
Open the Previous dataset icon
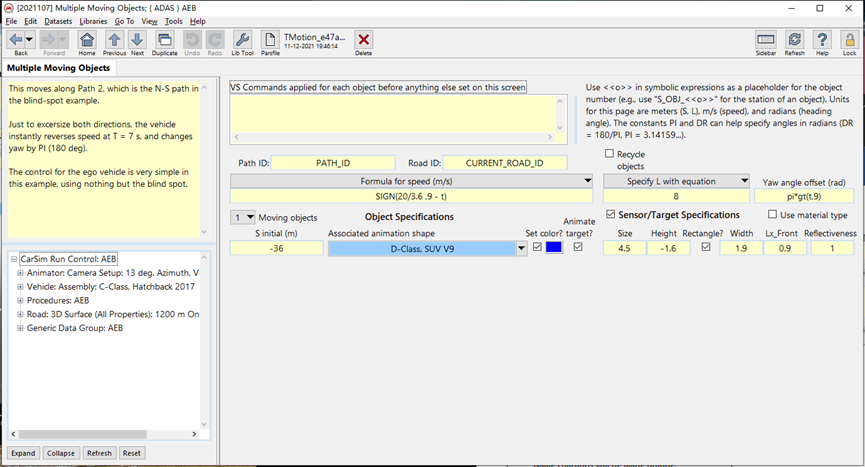pos(114,40)
